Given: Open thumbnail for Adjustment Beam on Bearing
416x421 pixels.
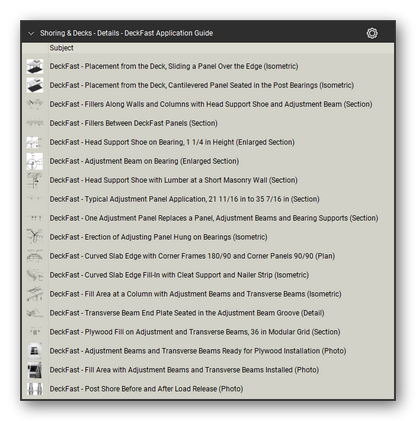Looking at the screenshot, I should coord(35,161).
